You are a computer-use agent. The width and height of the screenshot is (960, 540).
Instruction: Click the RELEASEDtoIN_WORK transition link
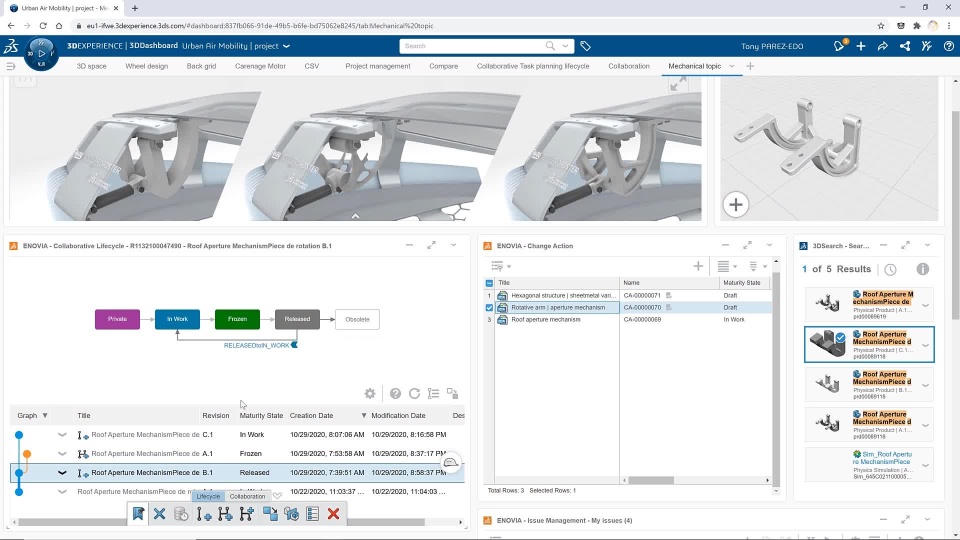[257, 345]
